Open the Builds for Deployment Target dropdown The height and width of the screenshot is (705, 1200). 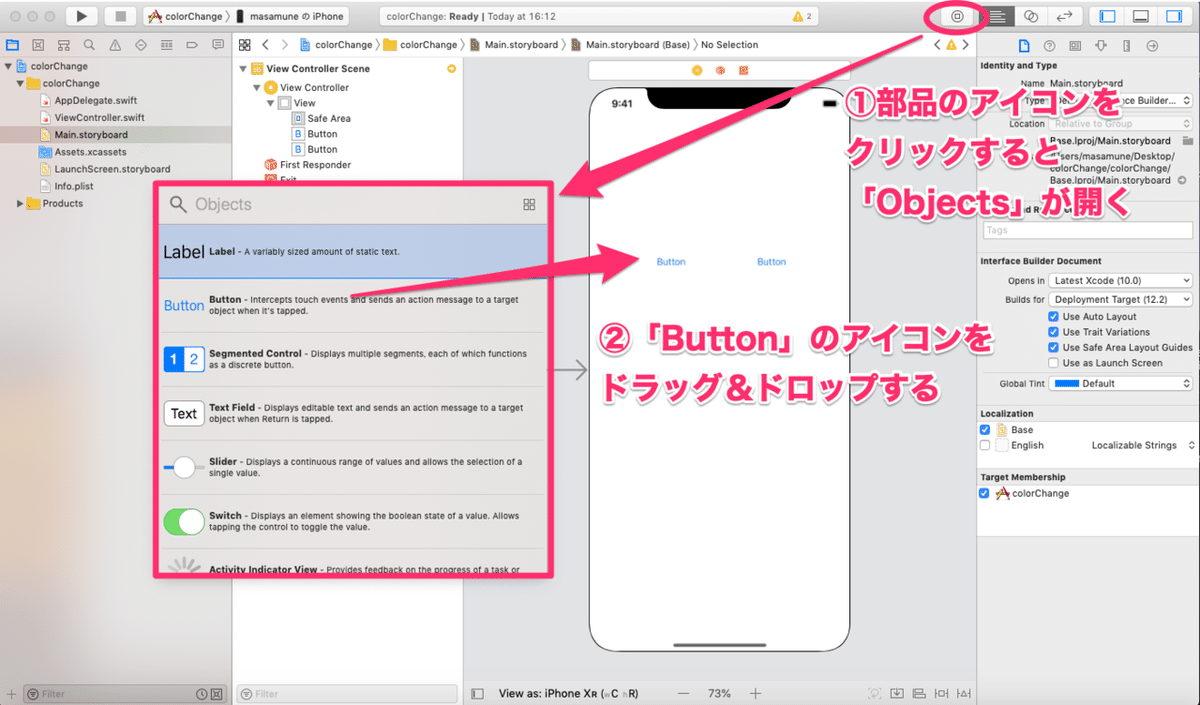[x=1121, y=299]
